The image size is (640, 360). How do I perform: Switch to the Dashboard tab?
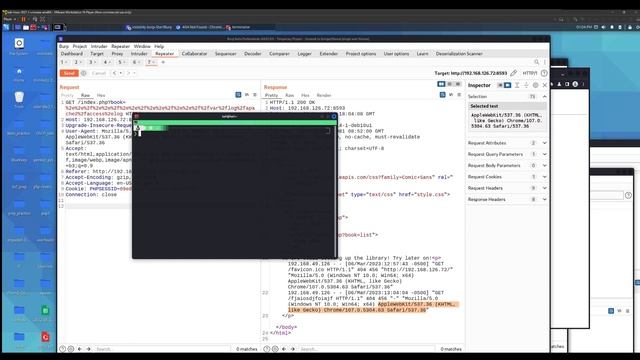(x=71, y=54)
